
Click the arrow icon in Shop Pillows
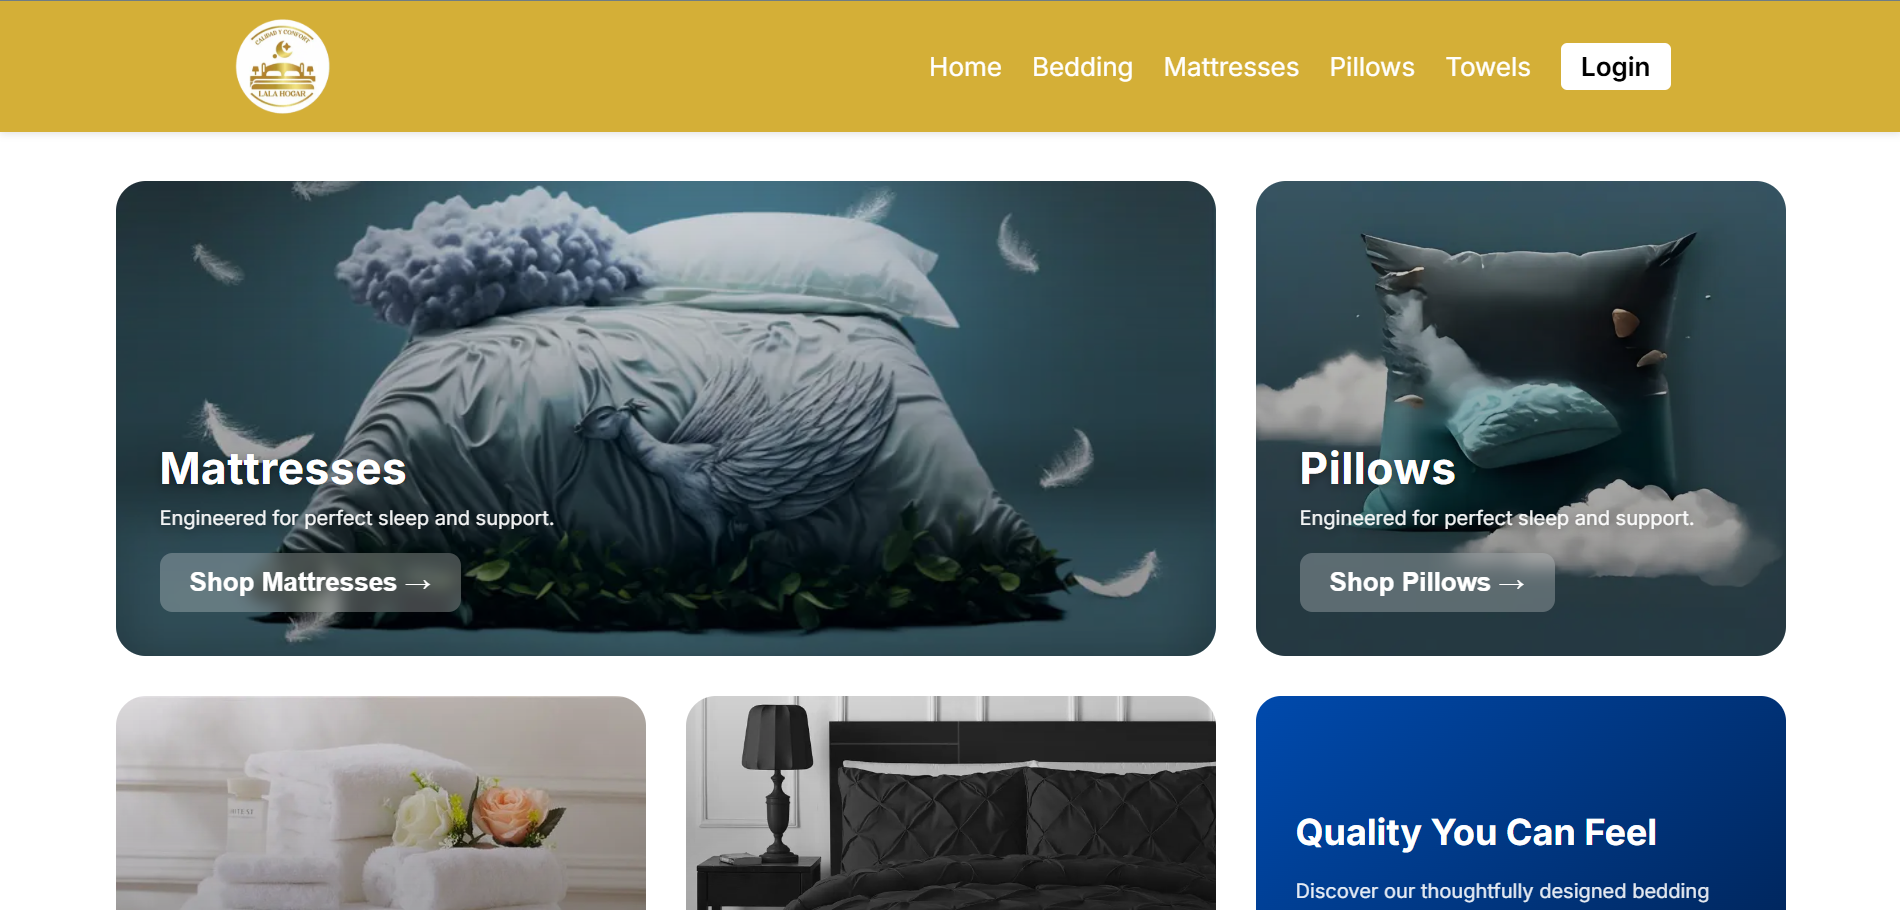[1512, 584]
